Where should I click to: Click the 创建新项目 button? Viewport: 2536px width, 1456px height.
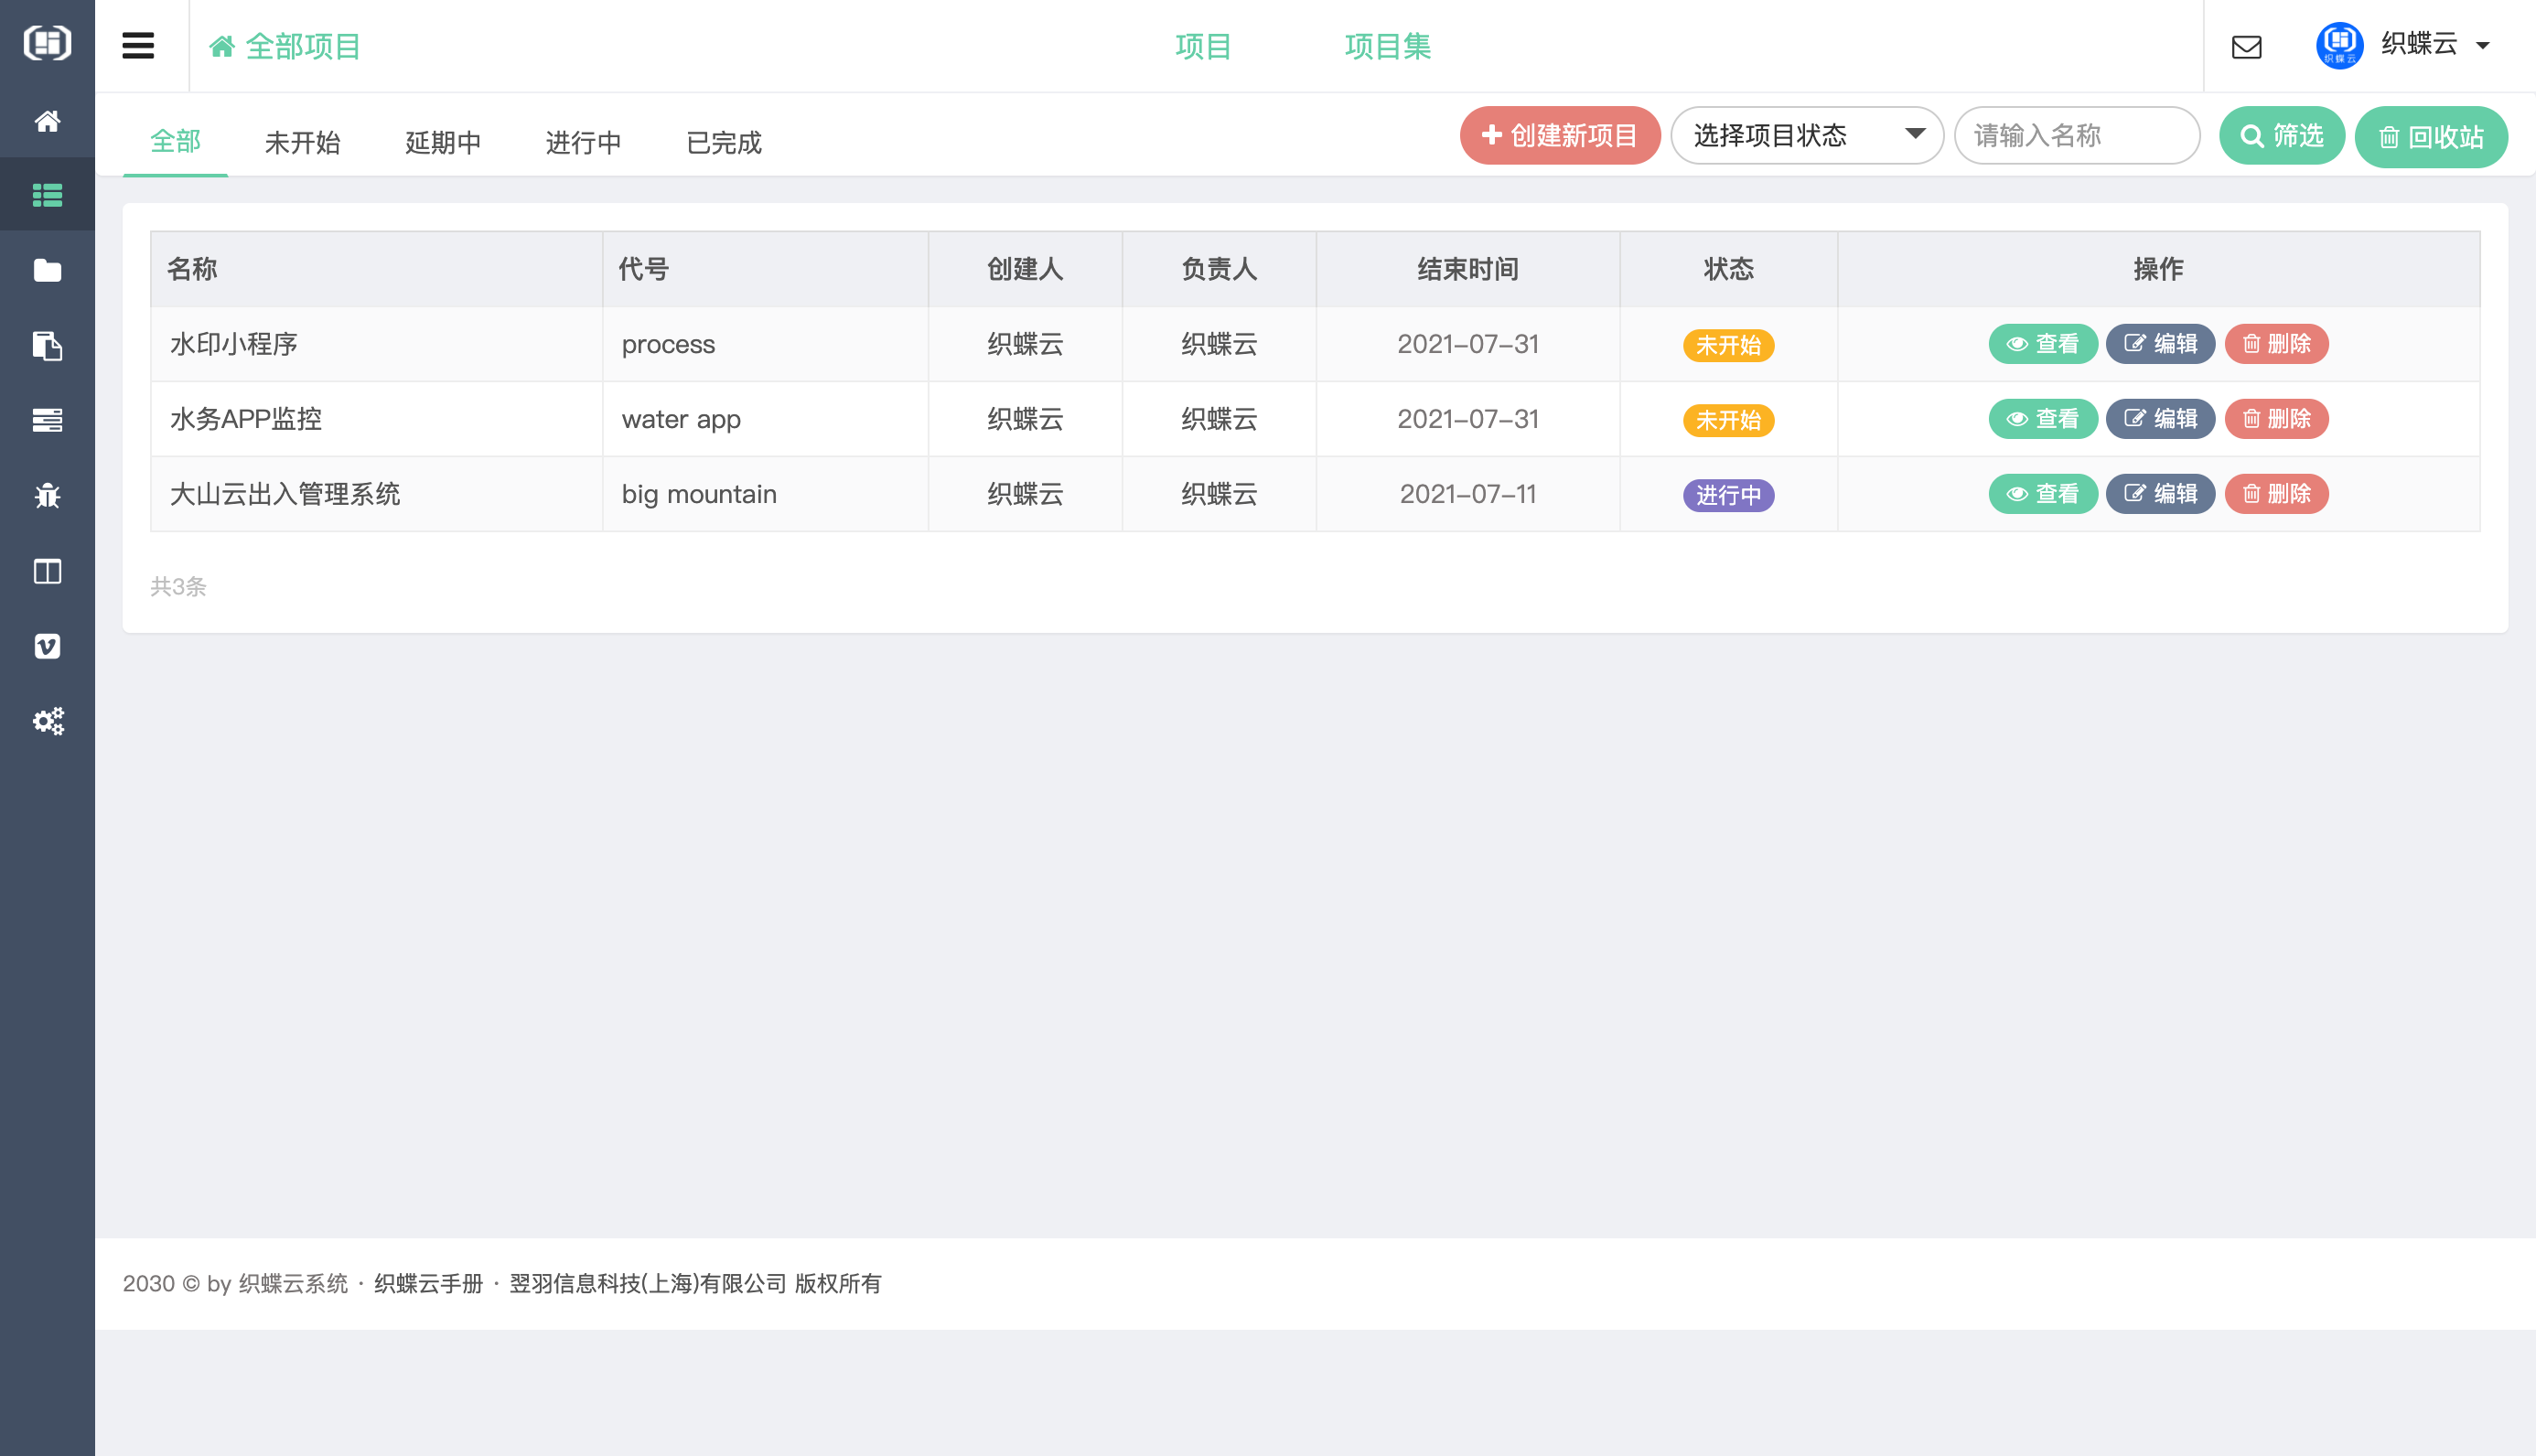point(1559,135)
